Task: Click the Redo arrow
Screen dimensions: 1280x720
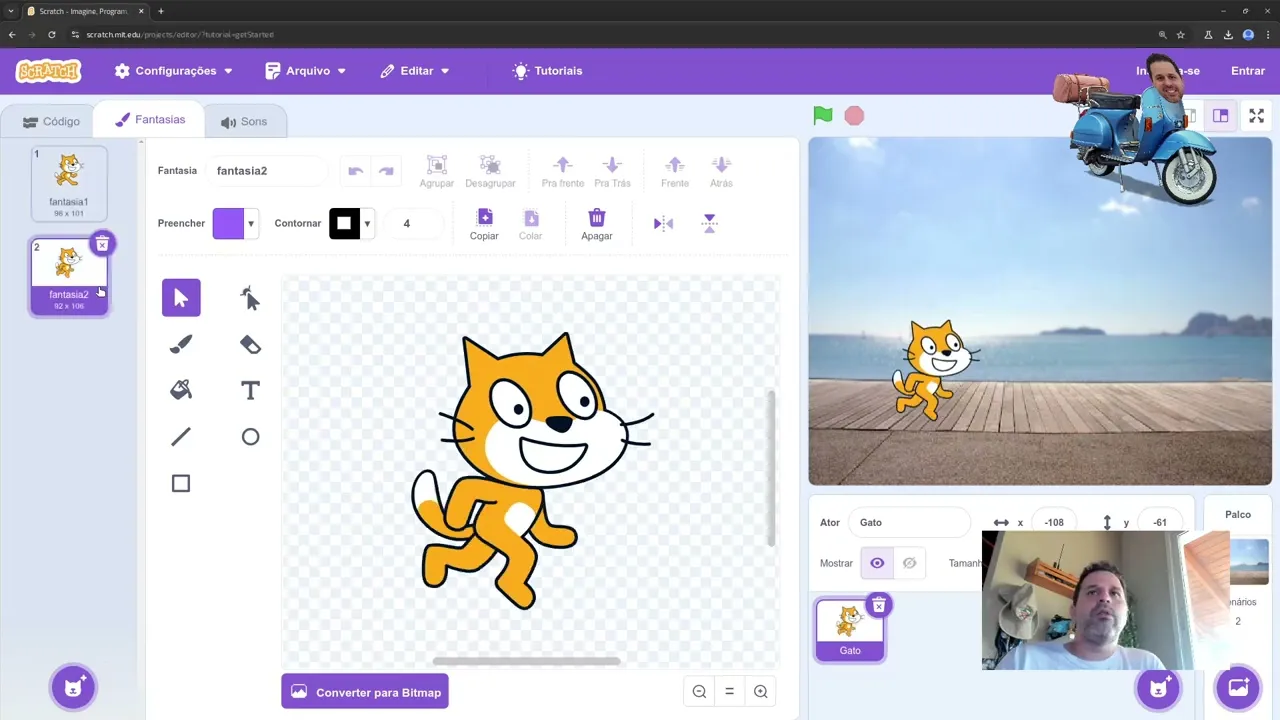Action: pyautogui.click(x=386, y=171)
